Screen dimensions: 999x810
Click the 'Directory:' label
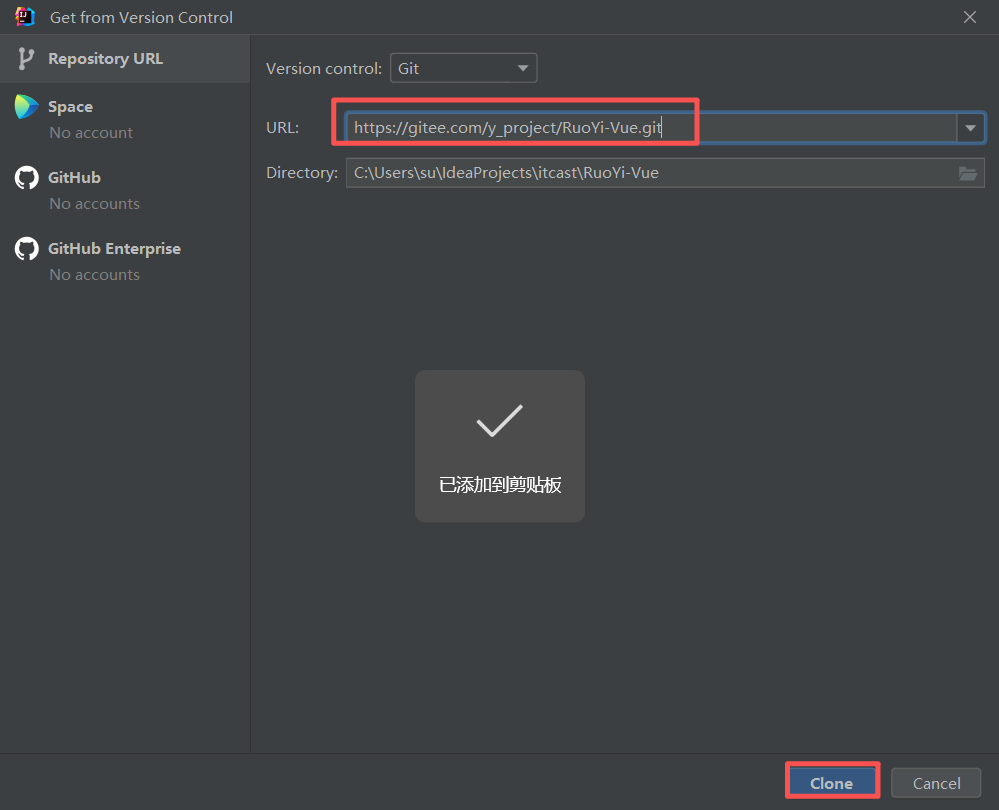(302, 173)
